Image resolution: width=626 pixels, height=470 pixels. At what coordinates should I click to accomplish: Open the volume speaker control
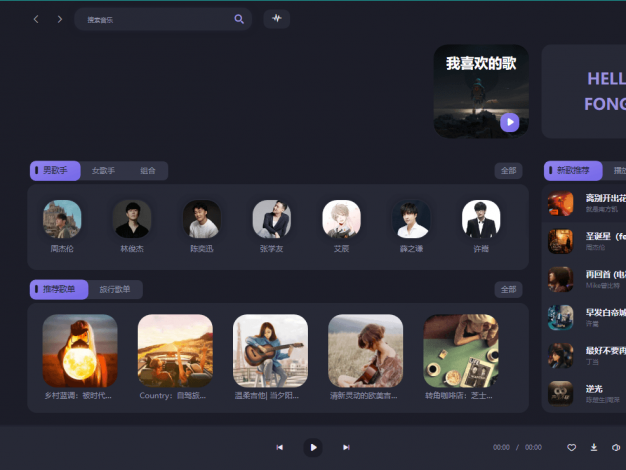click(616, 447)
